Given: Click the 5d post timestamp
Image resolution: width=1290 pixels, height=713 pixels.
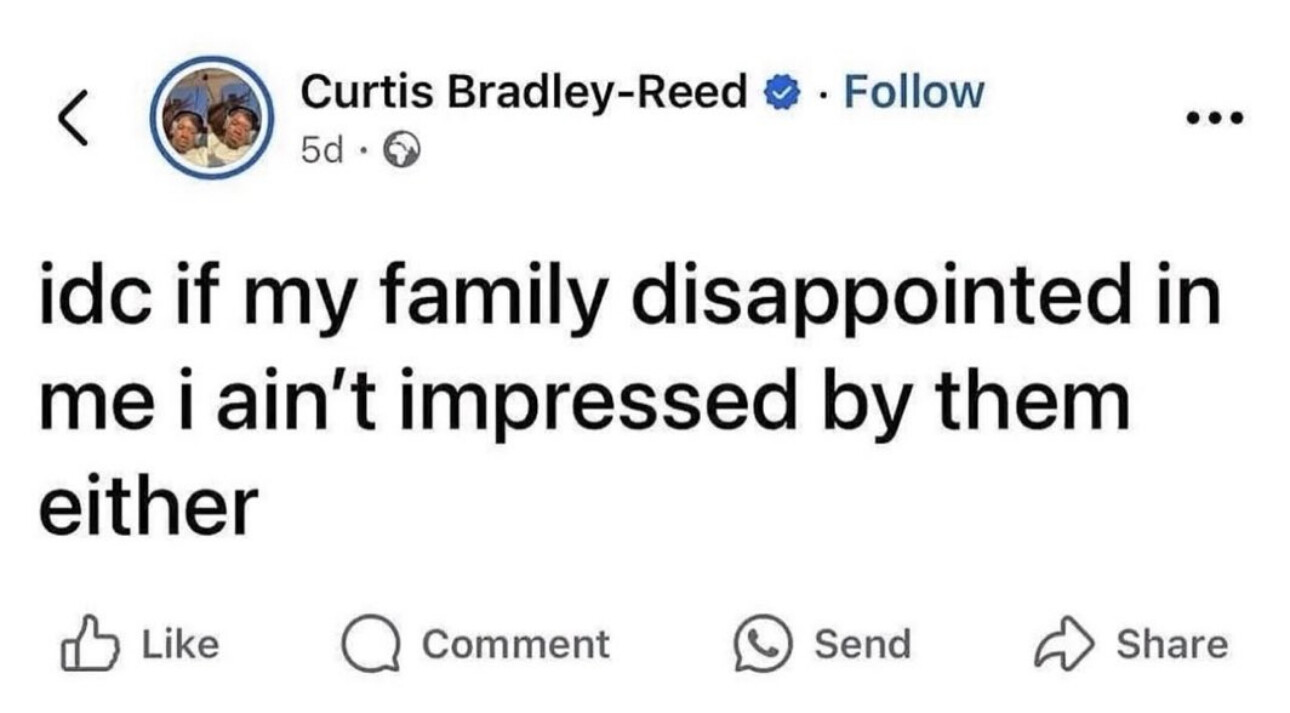Looking at the screenshot, I should pyautogui.click(x=320, y=150).
